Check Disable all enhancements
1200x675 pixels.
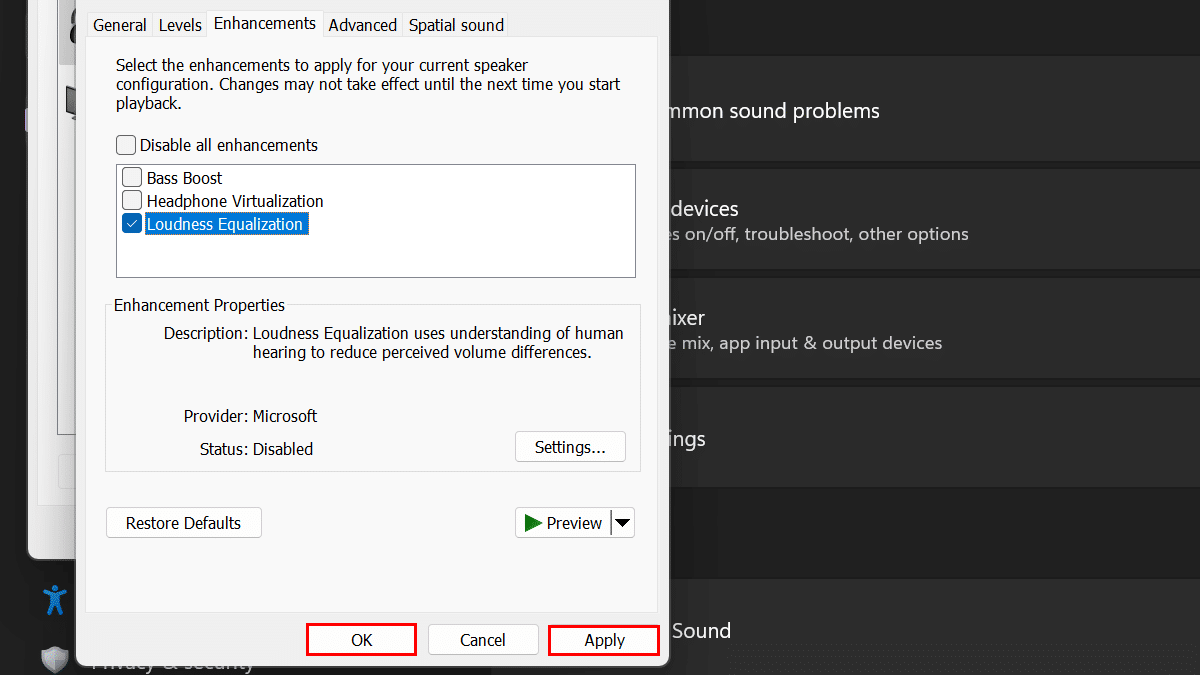pos(126,145)
